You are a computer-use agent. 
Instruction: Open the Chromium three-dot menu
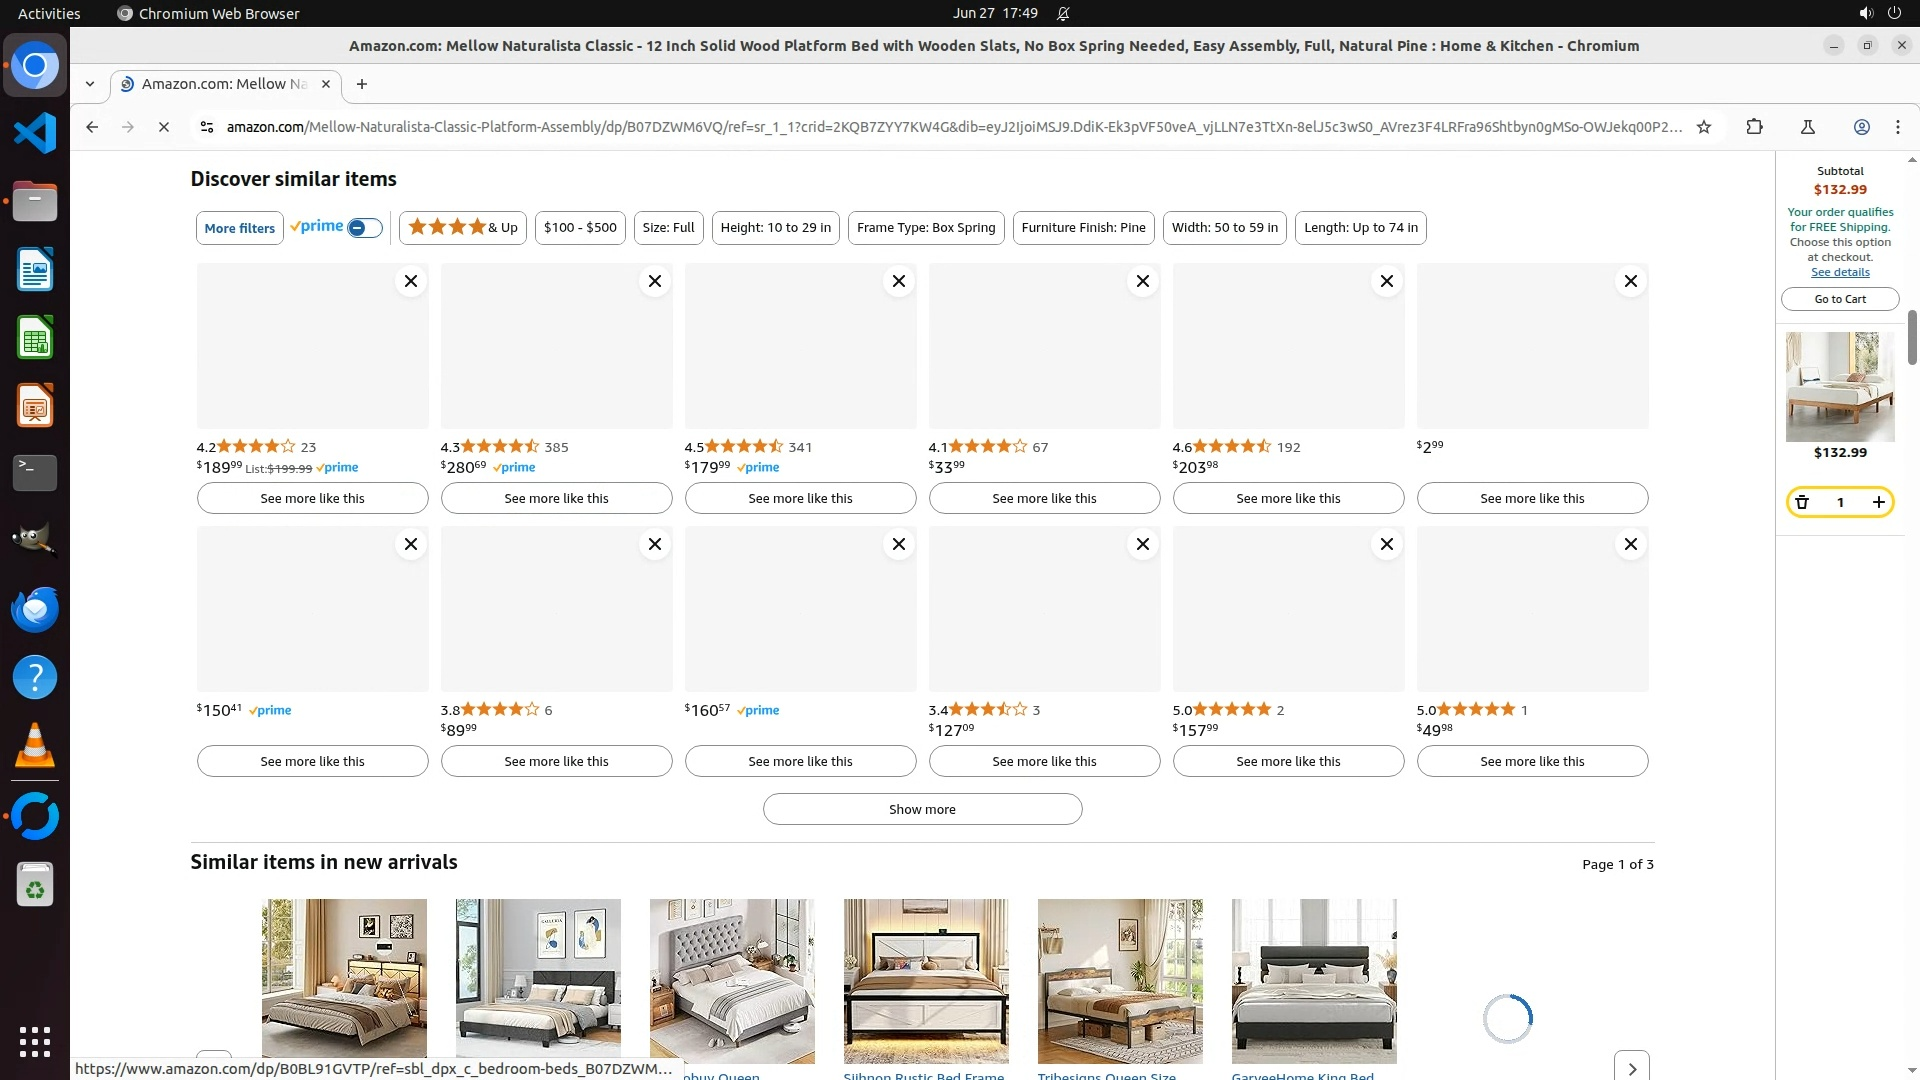[1897, 127]
